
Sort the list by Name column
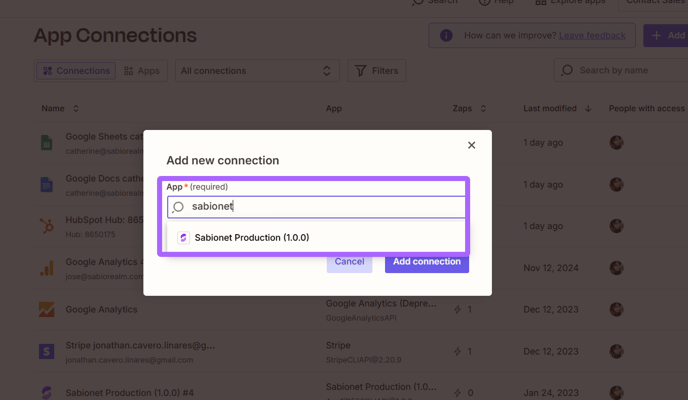[x=60, y=108]
